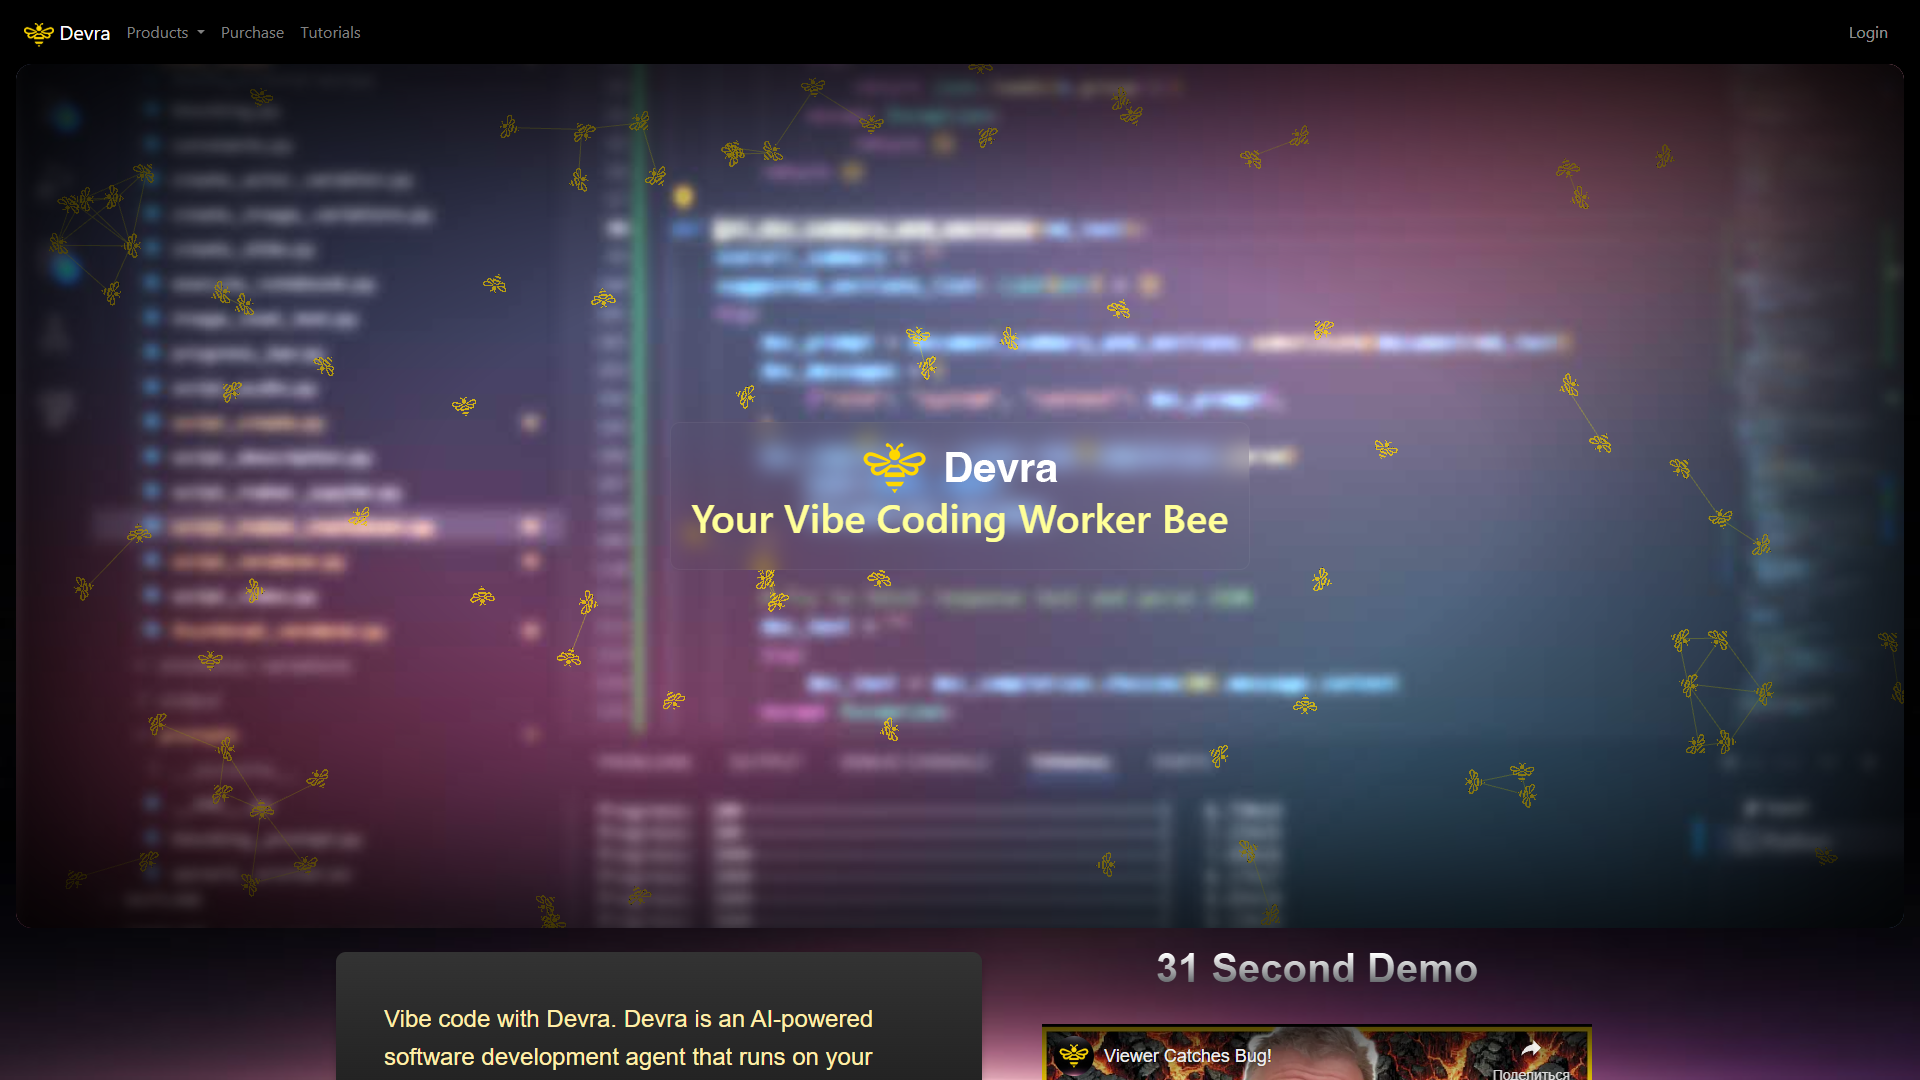Open the Devra home link text
1920x1080 pixels.
[x=85, y=33]
